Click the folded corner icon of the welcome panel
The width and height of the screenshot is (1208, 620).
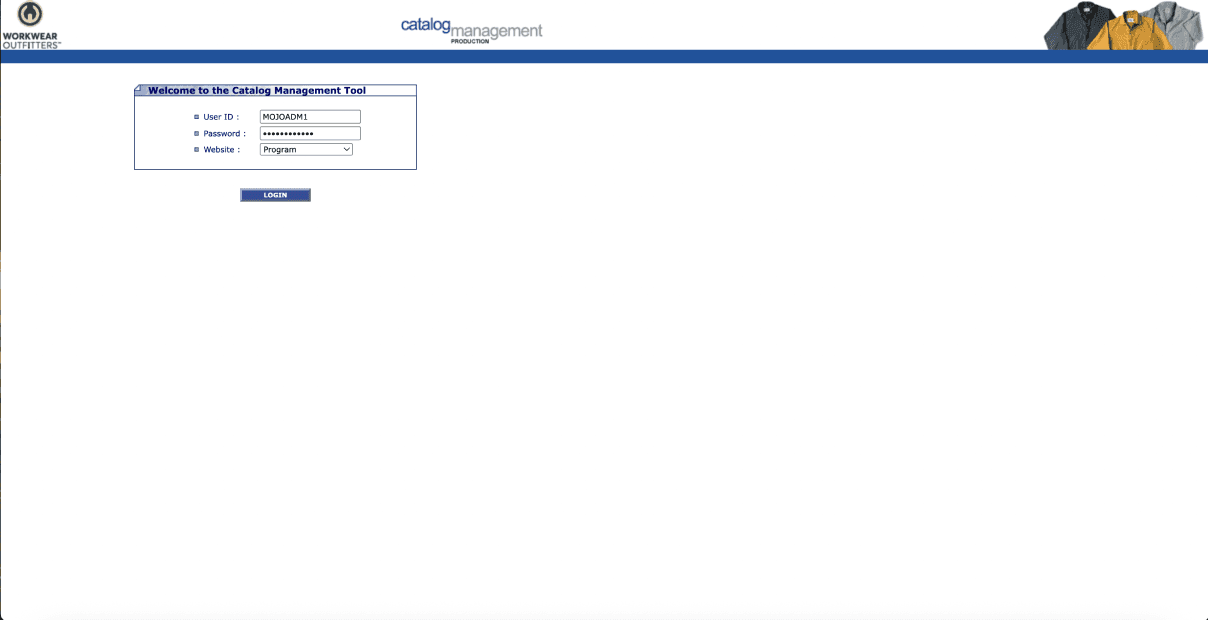[140, 90]
